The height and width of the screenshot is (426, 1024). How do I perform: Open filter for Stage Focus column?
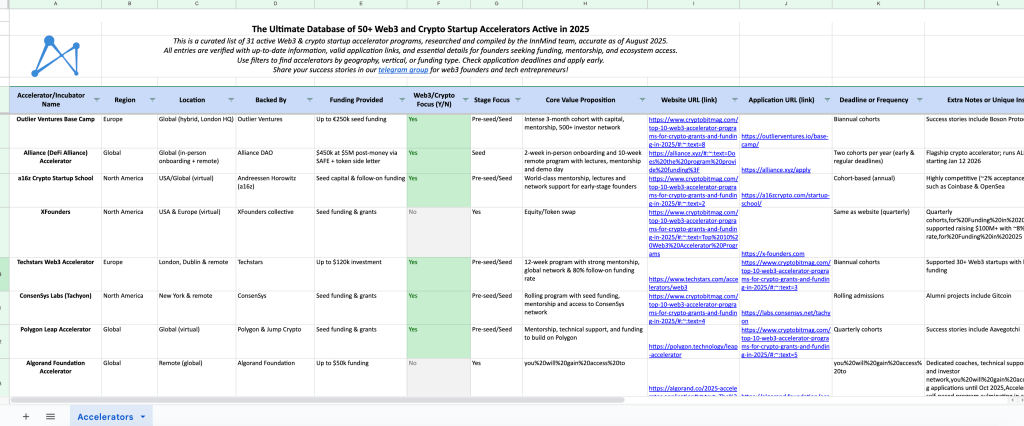pos(518,100)
